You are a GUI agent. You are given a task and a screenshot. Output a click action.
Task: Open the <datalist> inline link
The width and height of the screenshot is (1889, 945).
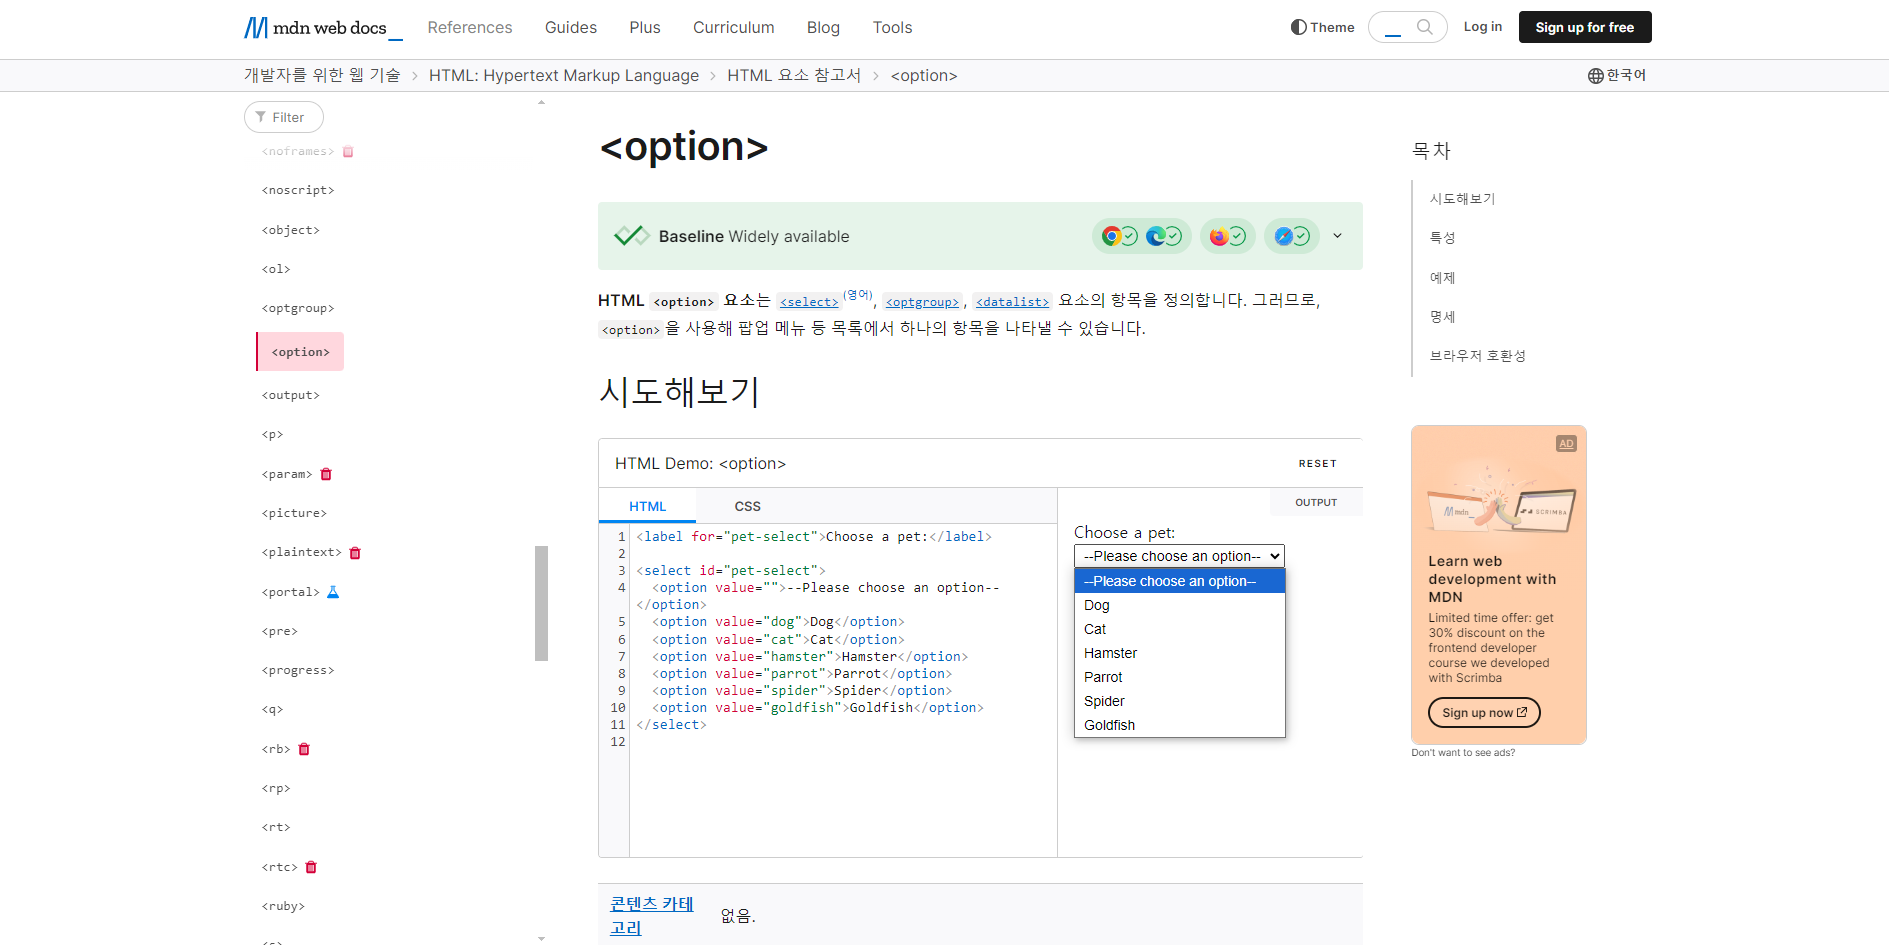click(x=1012, y=302)
